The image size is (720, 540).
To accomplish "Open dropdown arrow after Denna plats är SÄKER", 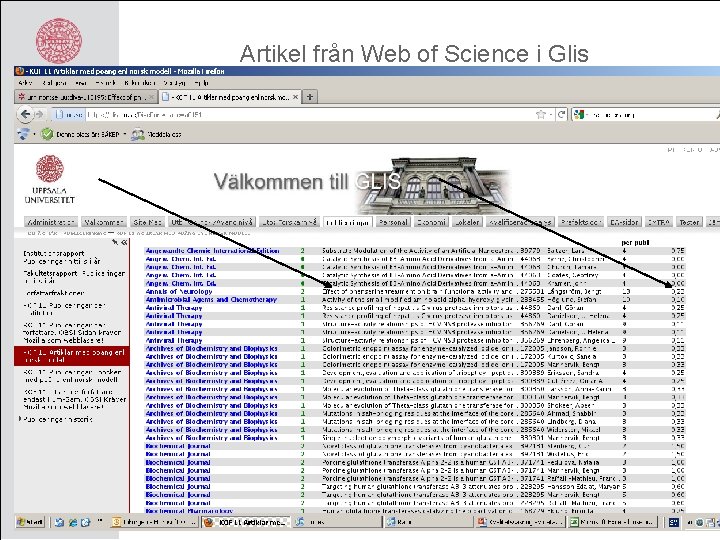I will (124, 134).
